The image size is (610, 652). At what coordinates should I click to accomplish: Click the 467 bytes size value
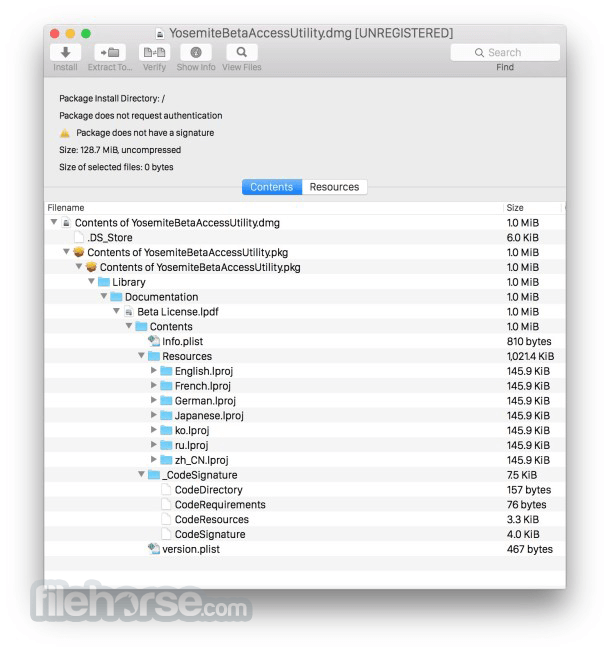(x=530, y=549)
